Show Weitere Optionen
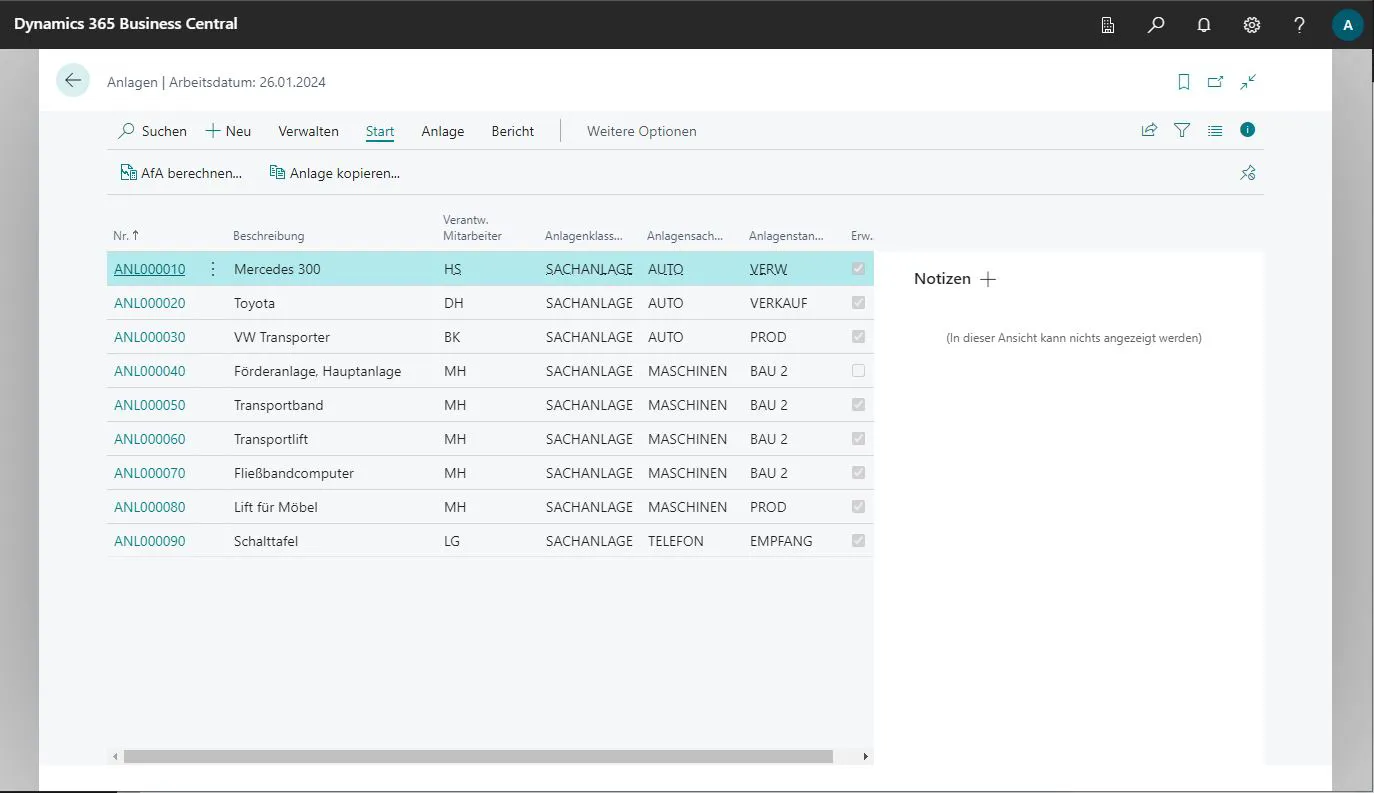The height and width of the screenshot is (793, 1374). (642, 131)
